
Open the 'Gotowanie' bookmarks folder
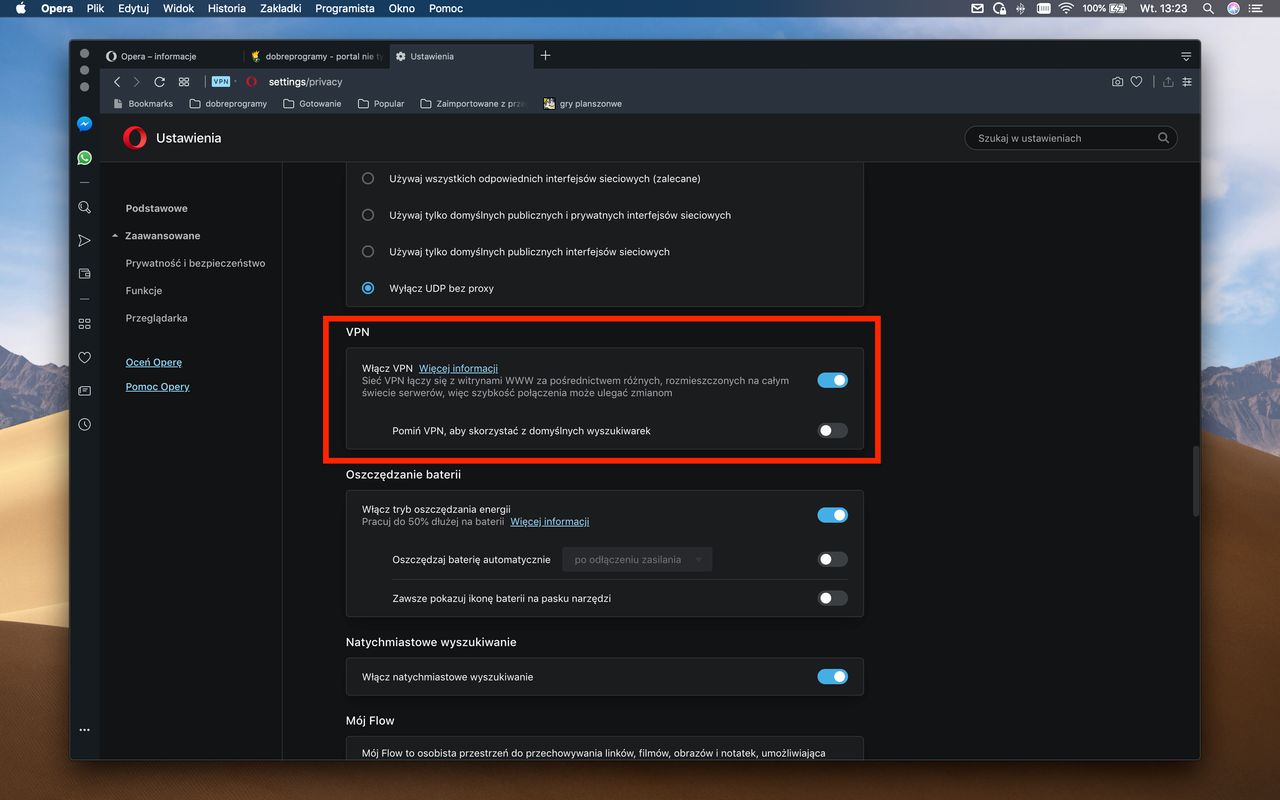pos(312,103)
